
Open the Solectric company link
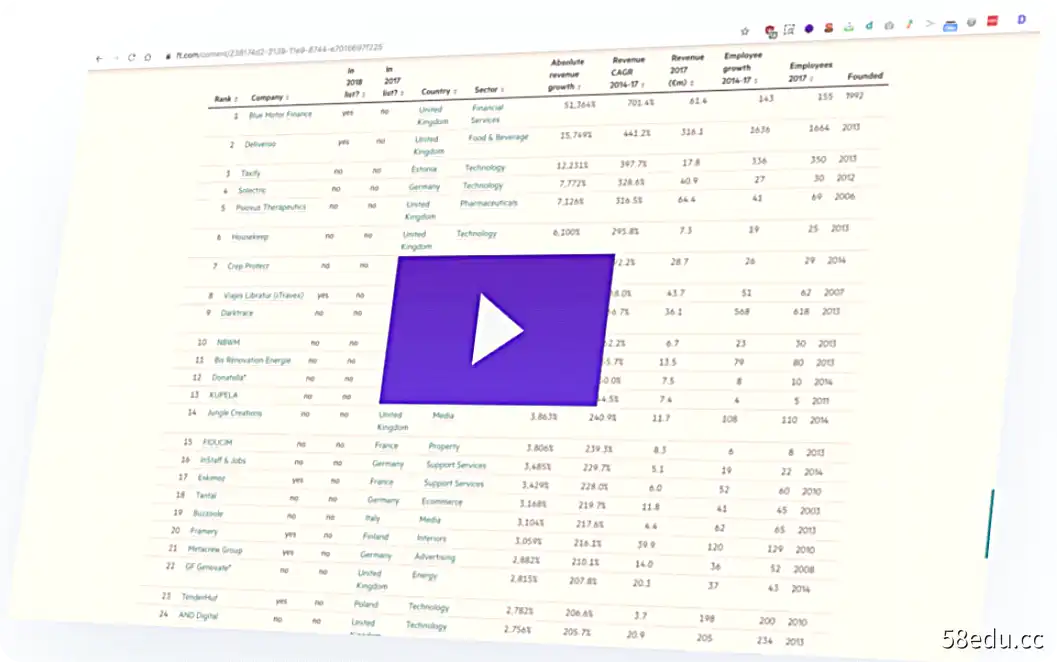pyautogui.click(x=252, y=191)
